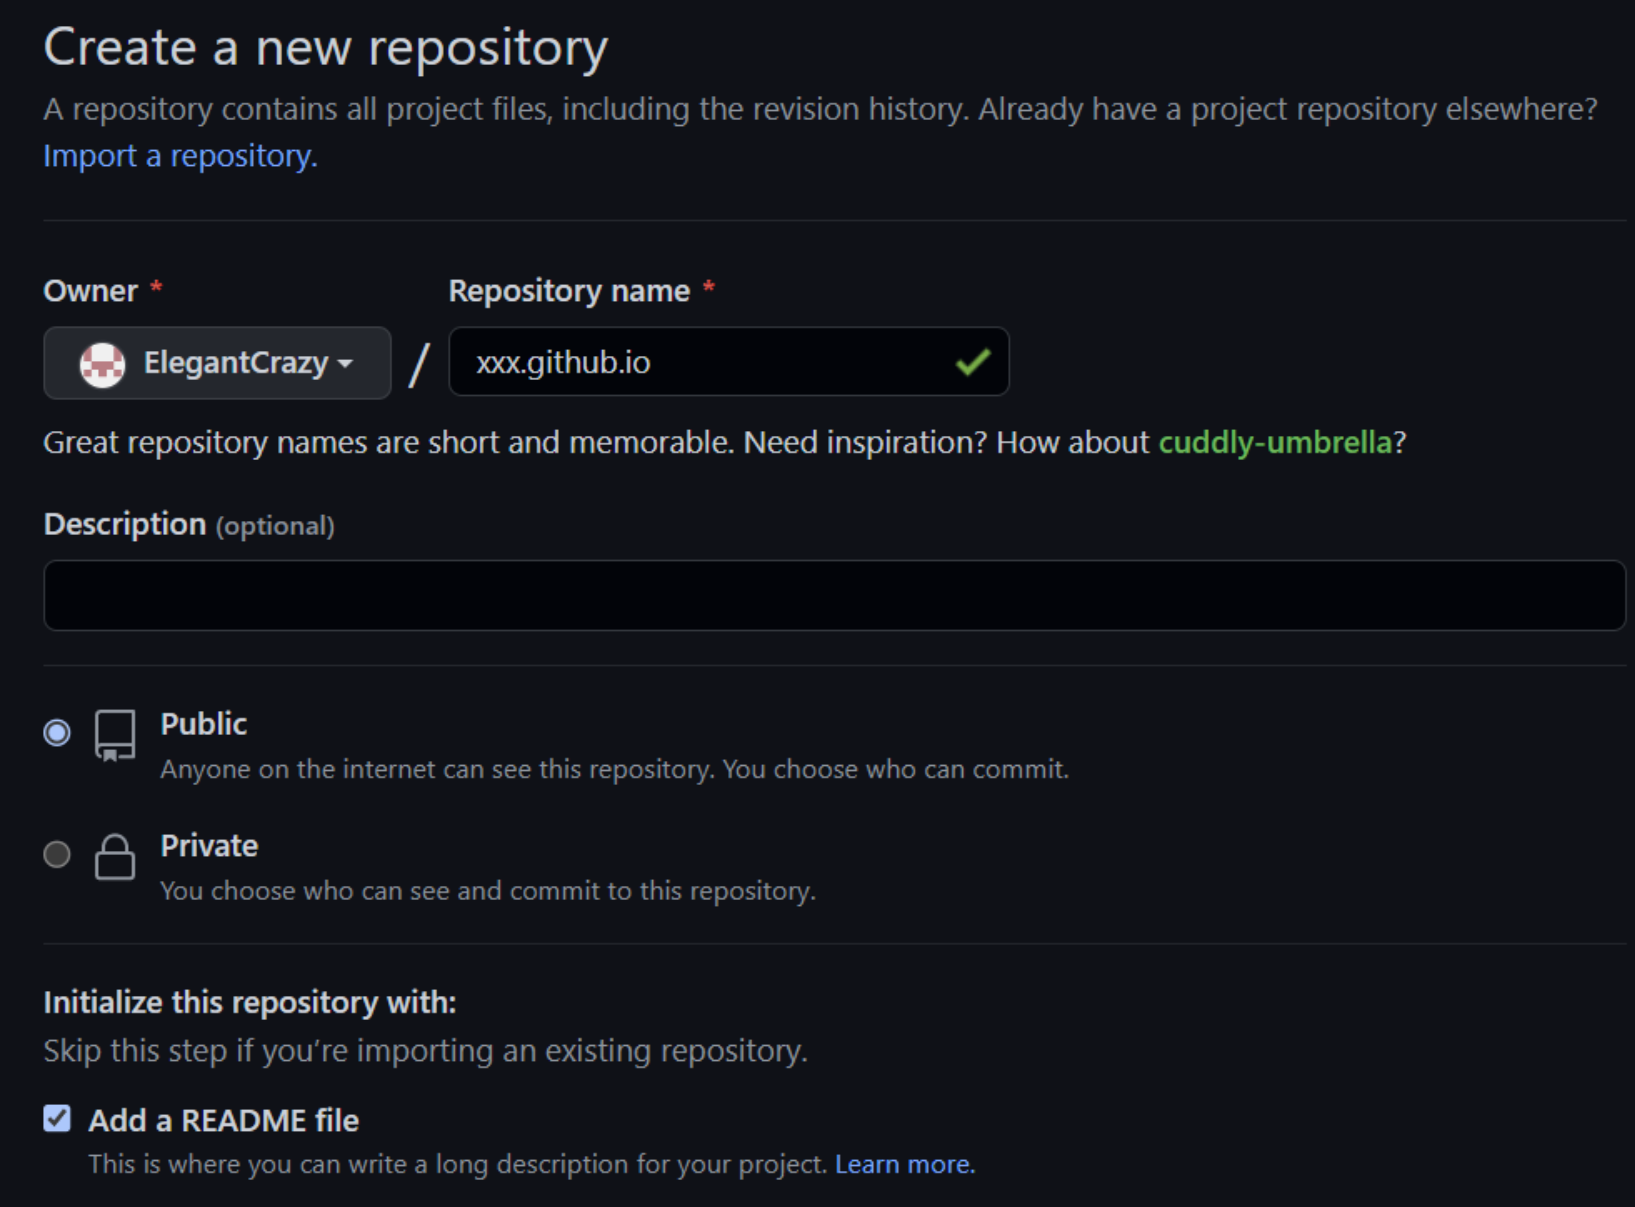Click the green checkmark in repository name field
This screenshot has height=1207, width=1635.
point(972,362)
